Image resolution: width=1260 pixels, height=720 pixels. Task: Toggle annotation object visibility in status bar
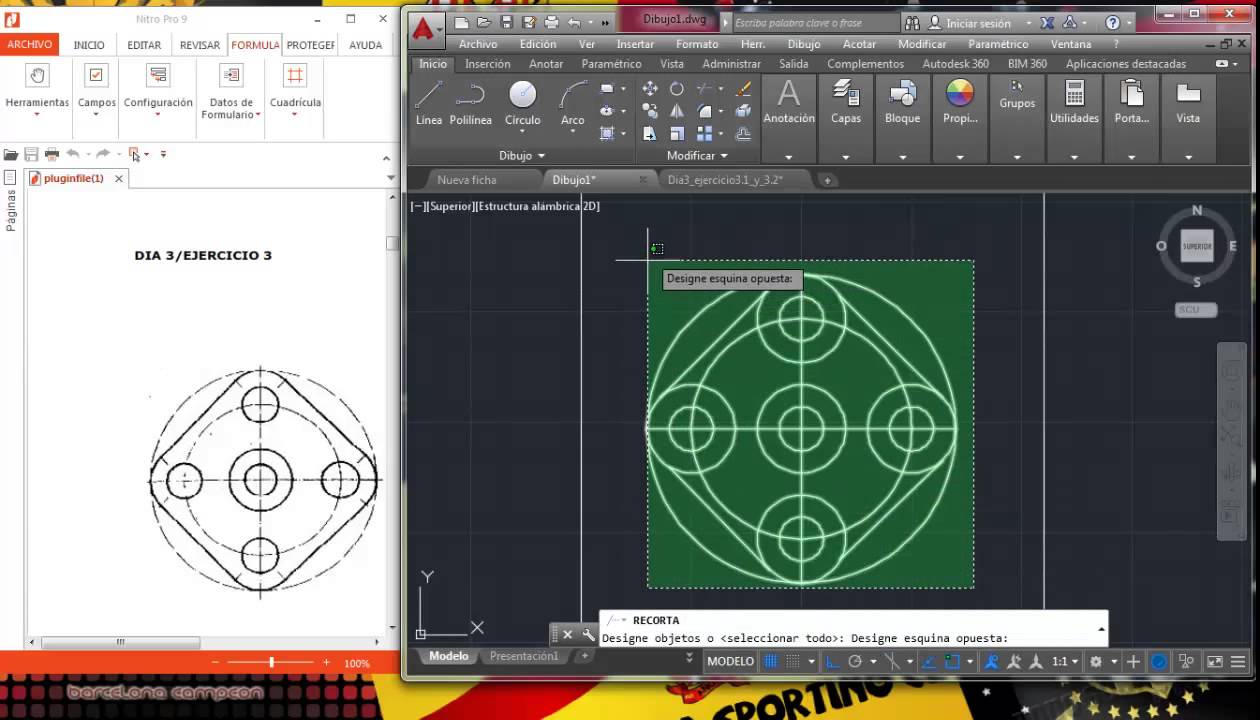[992, 661]
